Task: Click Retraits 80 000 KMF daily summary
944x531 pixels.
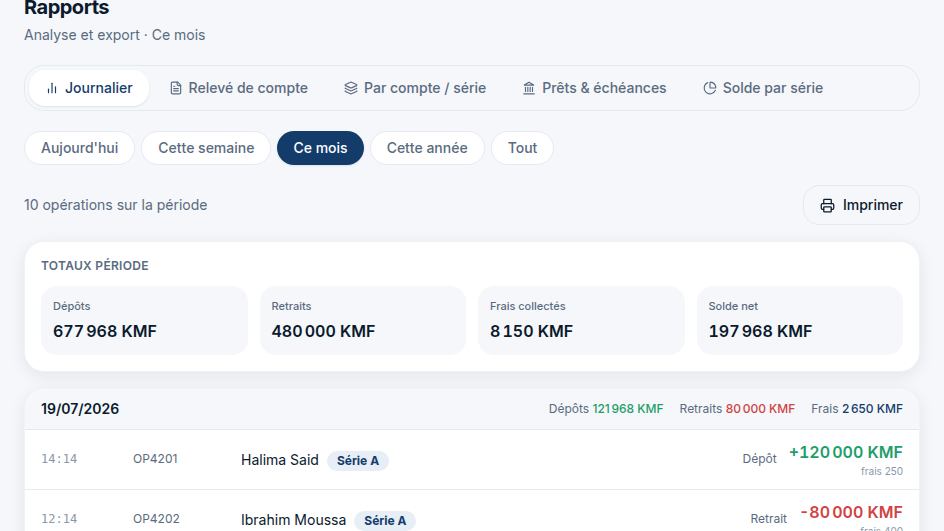Action: click(x=737, y=409)
